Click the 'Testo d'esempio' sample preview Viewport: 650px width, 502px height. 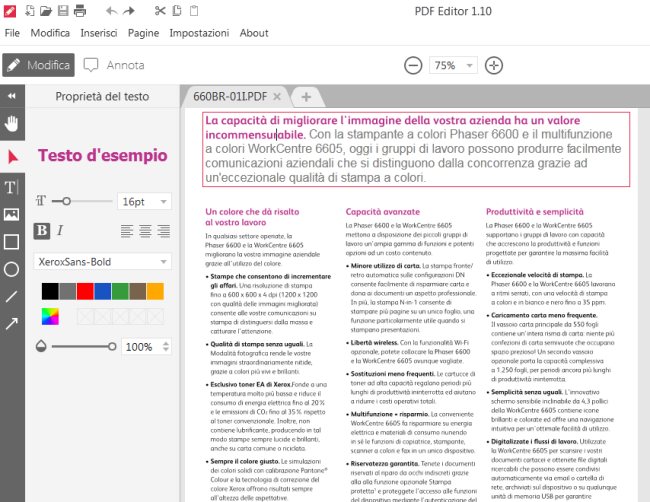click(x=103, y=155)
